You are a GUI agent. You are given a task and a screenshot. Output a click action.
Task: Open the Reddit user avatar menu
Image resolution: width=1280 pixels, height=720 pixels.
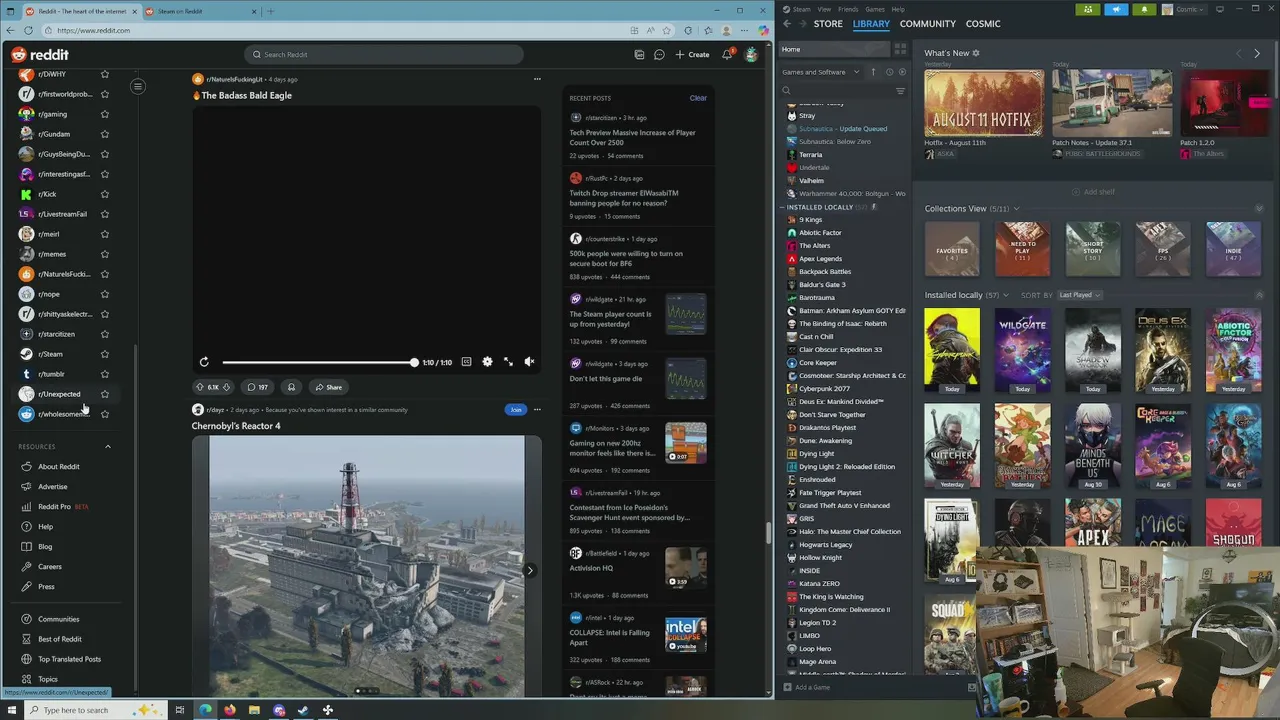click(x=751, y=54)
